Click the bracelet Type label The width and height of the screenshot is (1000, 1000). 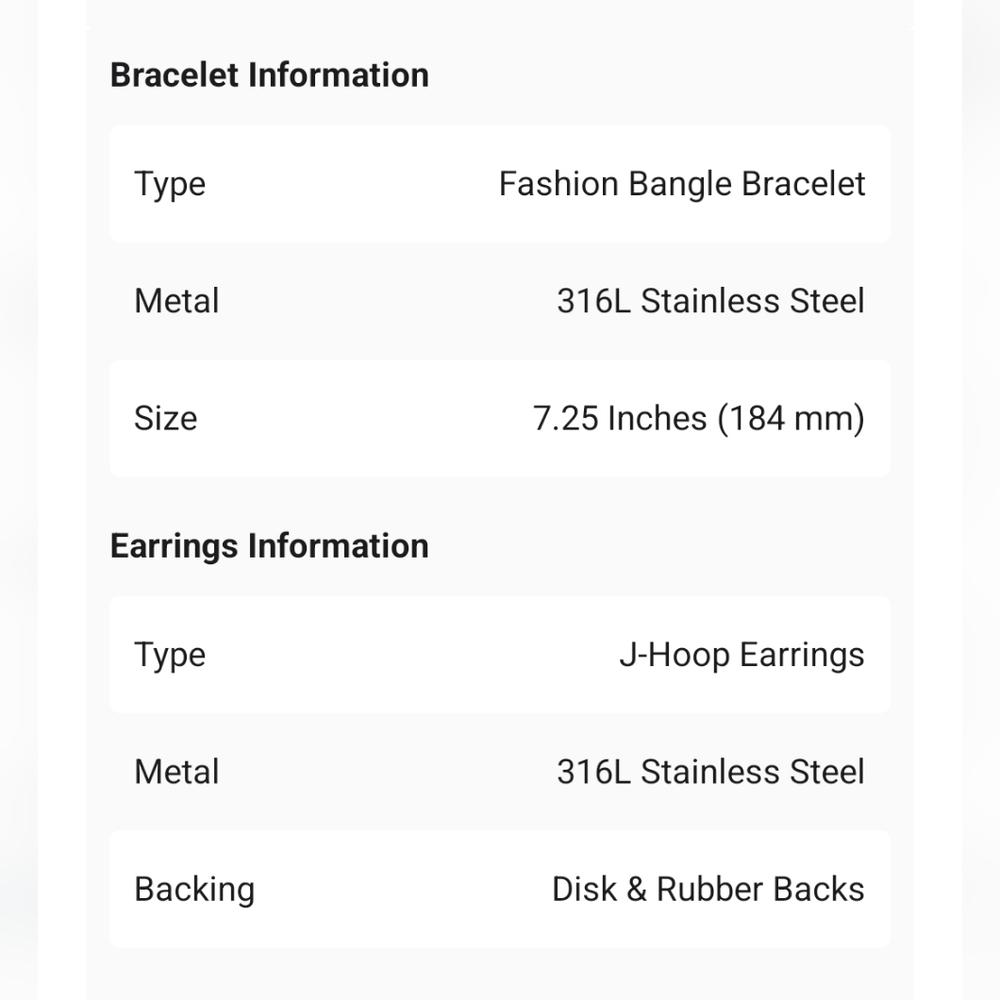click(x=170, y=185)
